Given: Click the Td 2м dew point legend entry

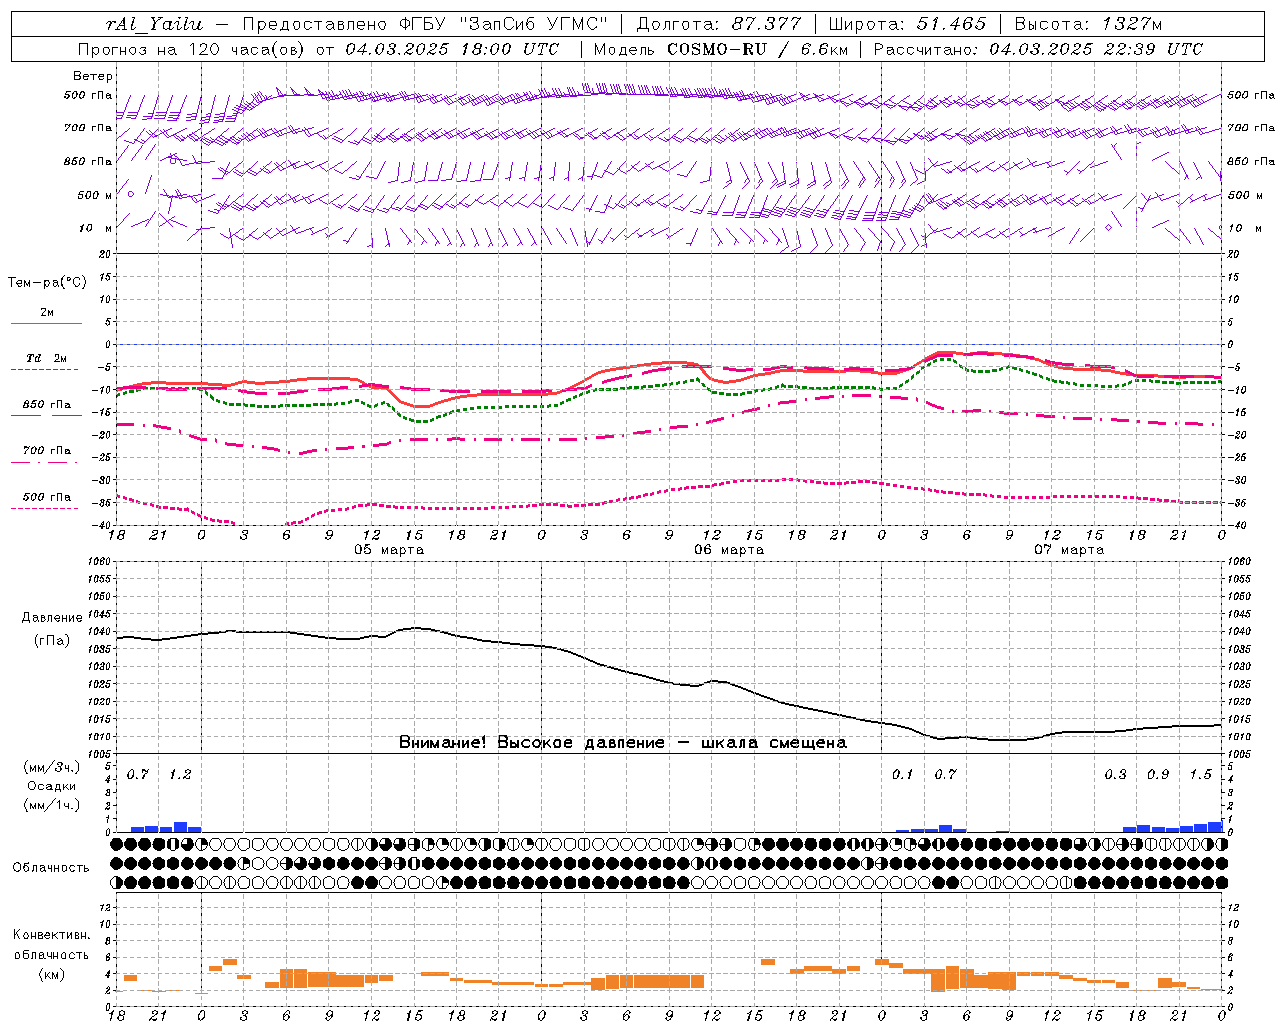Looking at the screenshot, I should pos(47,358).
